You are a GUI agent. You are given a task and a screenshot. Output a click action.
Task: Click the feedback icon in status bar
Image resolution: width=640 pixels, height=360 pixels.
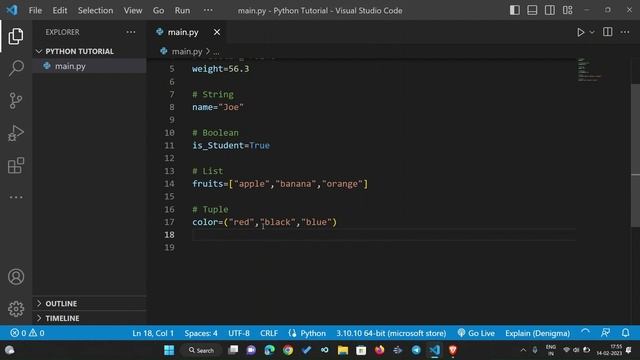point(605,333)
